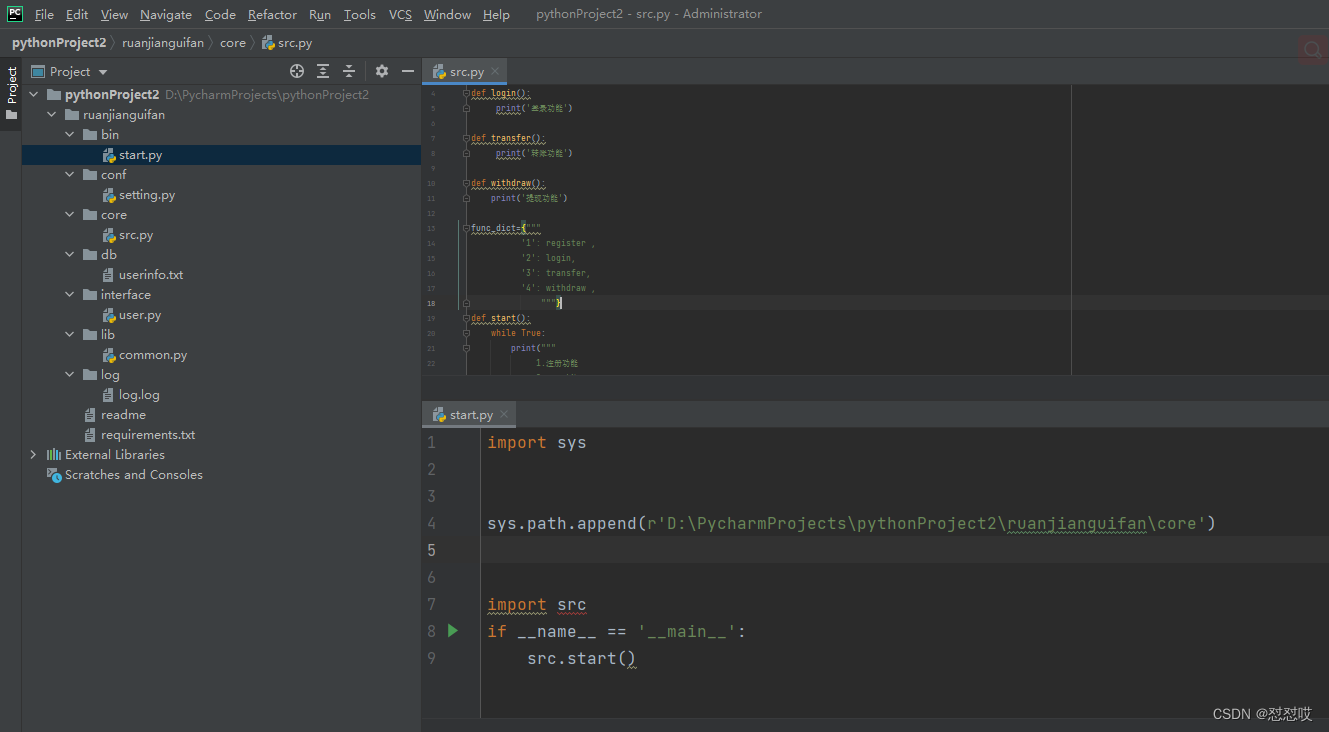Open the File menu

click(44, 14)
